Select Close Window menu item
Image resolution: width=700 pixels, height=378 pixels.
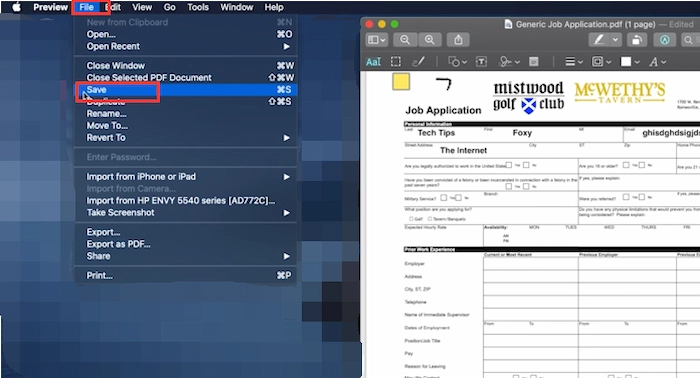tap(184, 66)
